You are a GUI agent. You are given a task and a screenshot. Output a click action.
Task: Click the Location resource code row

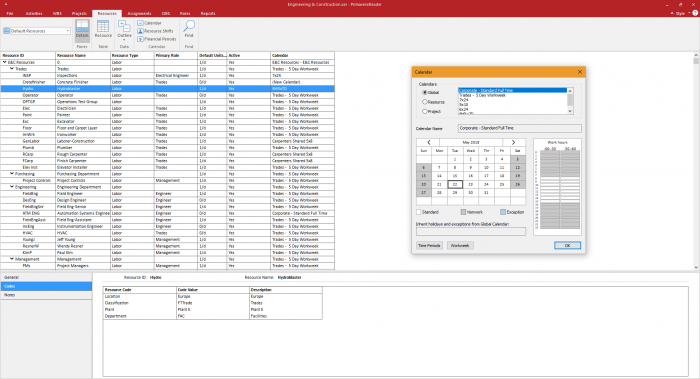click(212, 296)
